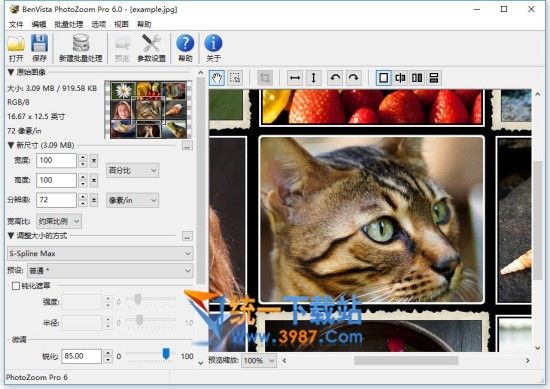Open the S-Spline Max resize method dropdown
Screen dimensions: 550x389
(x=100, y=253)
